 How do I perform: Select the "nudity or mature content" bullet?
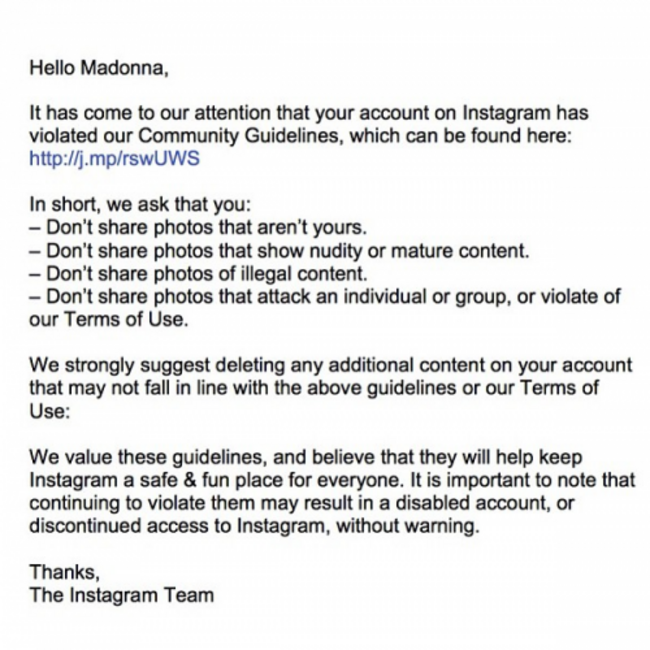click(x=279, y=250)
